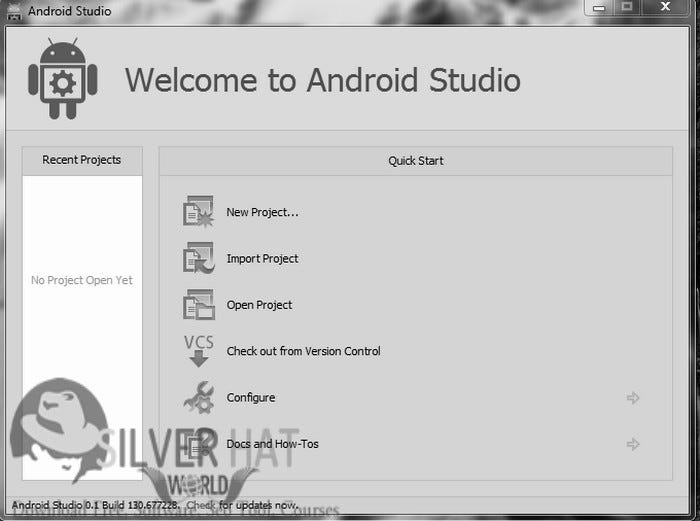
Task: Click the Welcome to Android Studio heading
Action: [322, 80]
